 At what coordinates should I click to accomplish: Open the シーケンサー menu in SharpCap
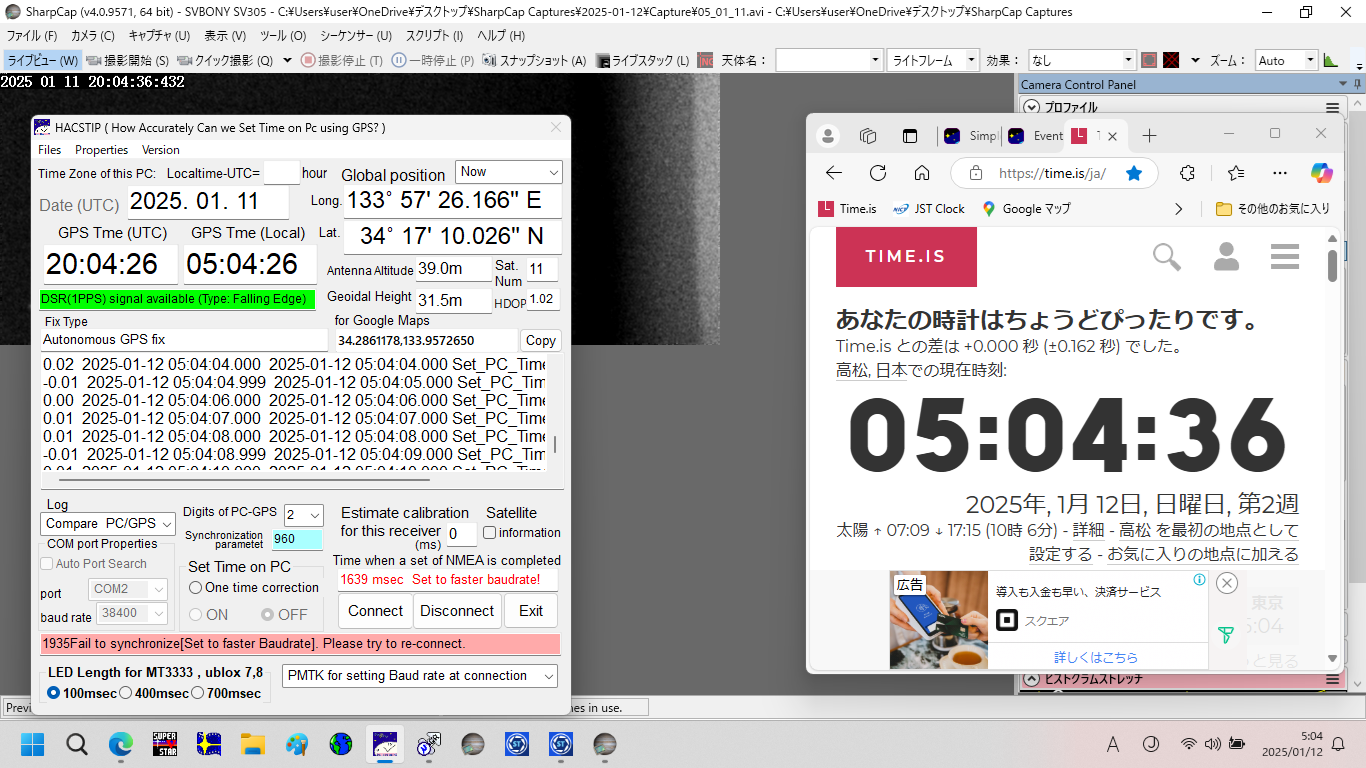click(x=355, y=35)
